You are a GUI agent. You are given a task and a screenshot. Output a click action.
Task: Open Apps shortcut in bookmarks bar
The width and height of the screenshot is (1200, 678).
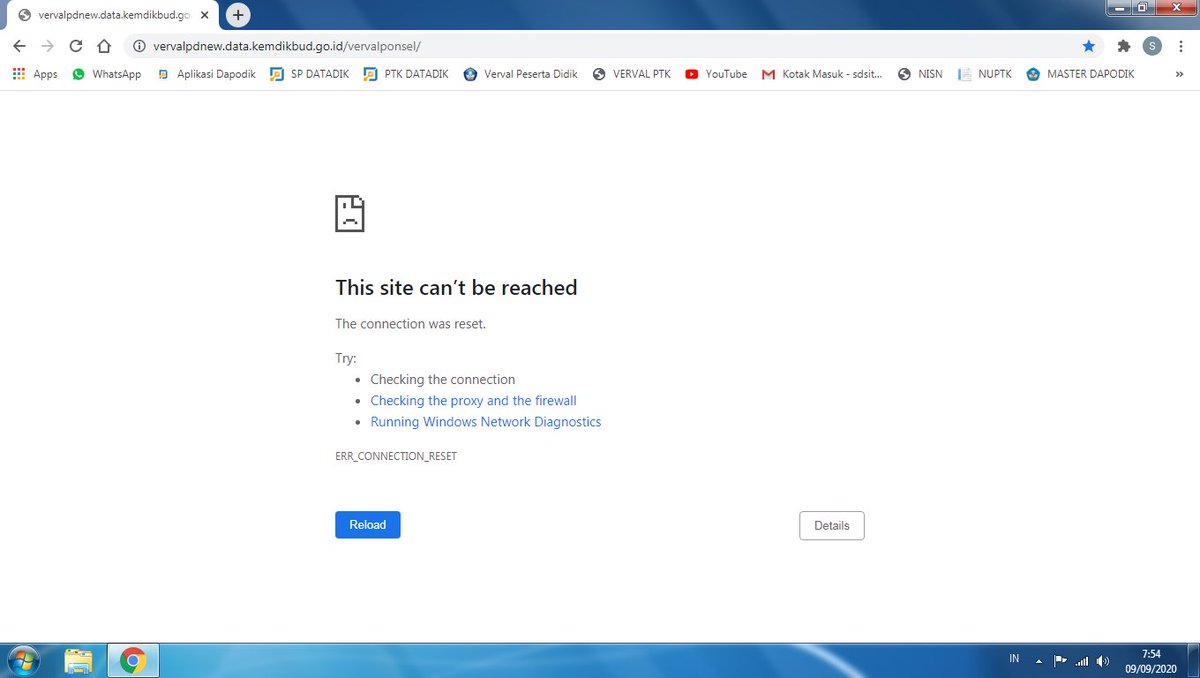pyautogui.click(x=35, y=74)
